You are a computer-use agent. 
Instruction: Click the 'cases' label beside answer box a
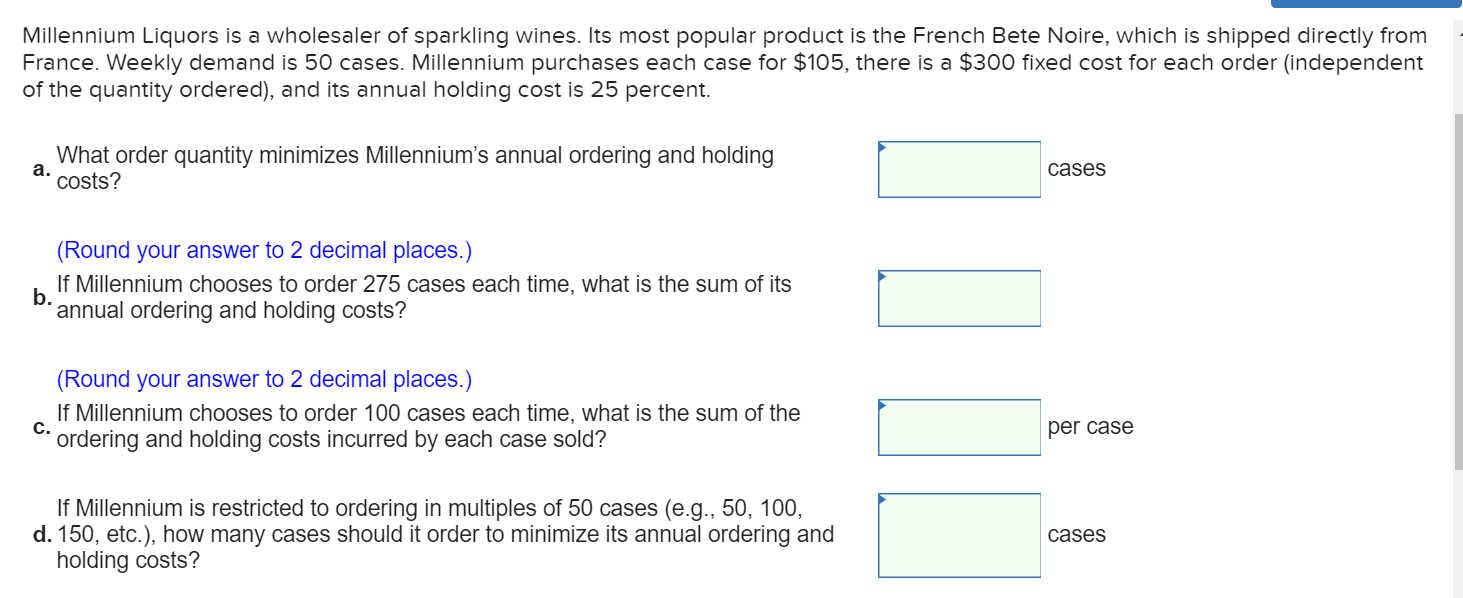[1076, 169]
